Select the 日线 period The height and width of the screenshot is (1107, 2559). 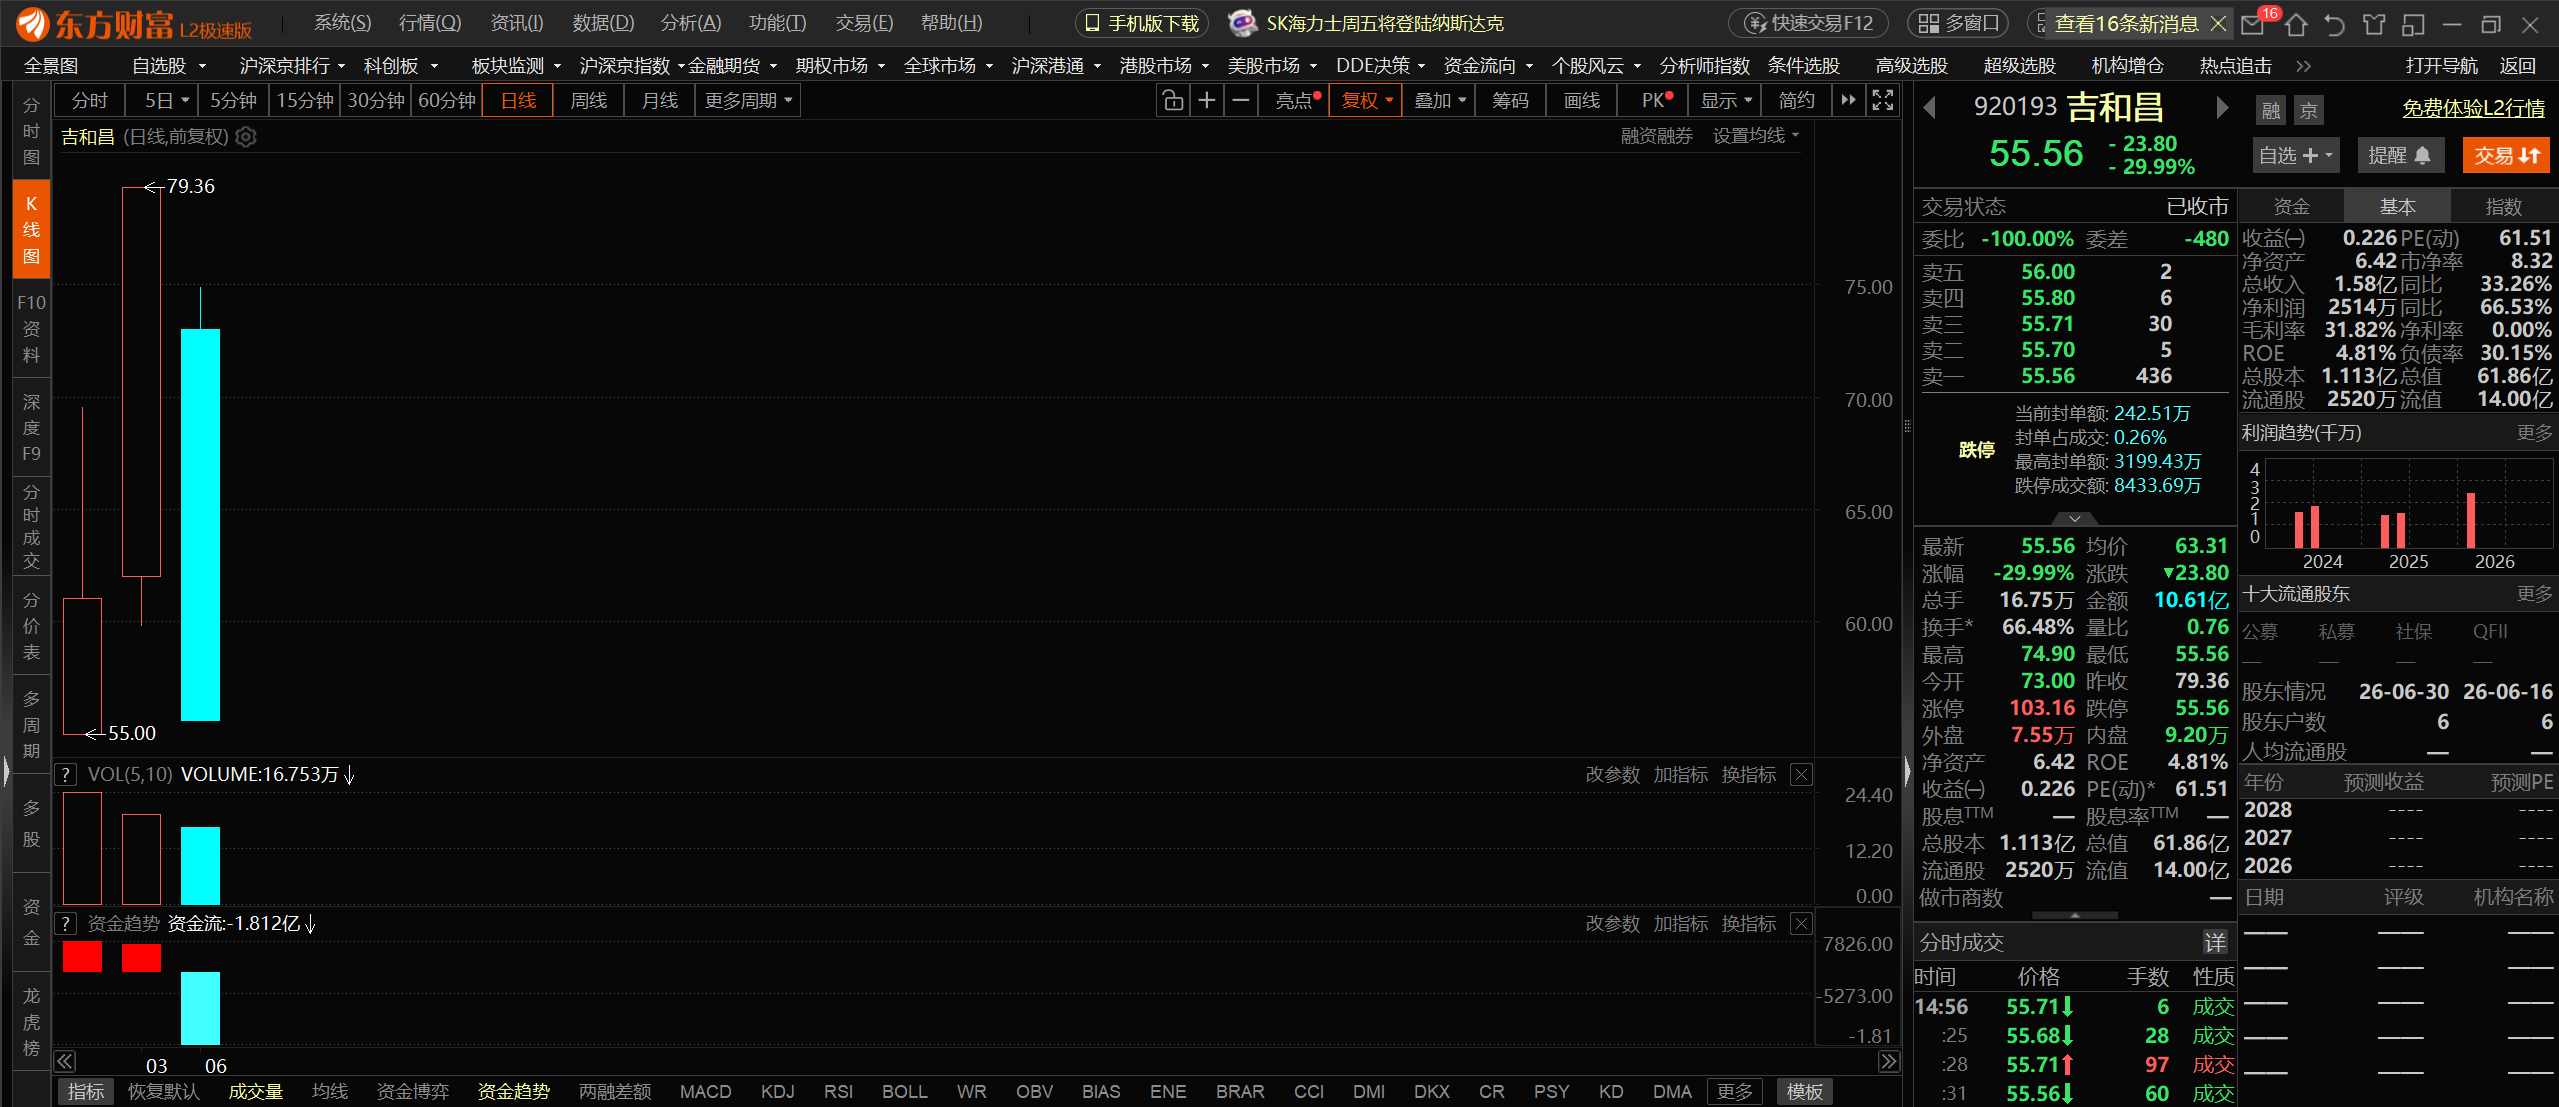(518, 101)
